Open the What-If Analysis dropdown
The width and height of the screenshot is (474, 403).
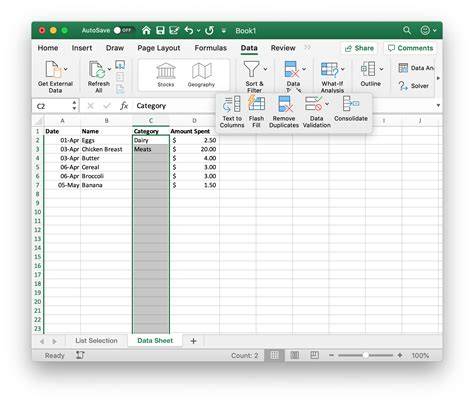343,69
